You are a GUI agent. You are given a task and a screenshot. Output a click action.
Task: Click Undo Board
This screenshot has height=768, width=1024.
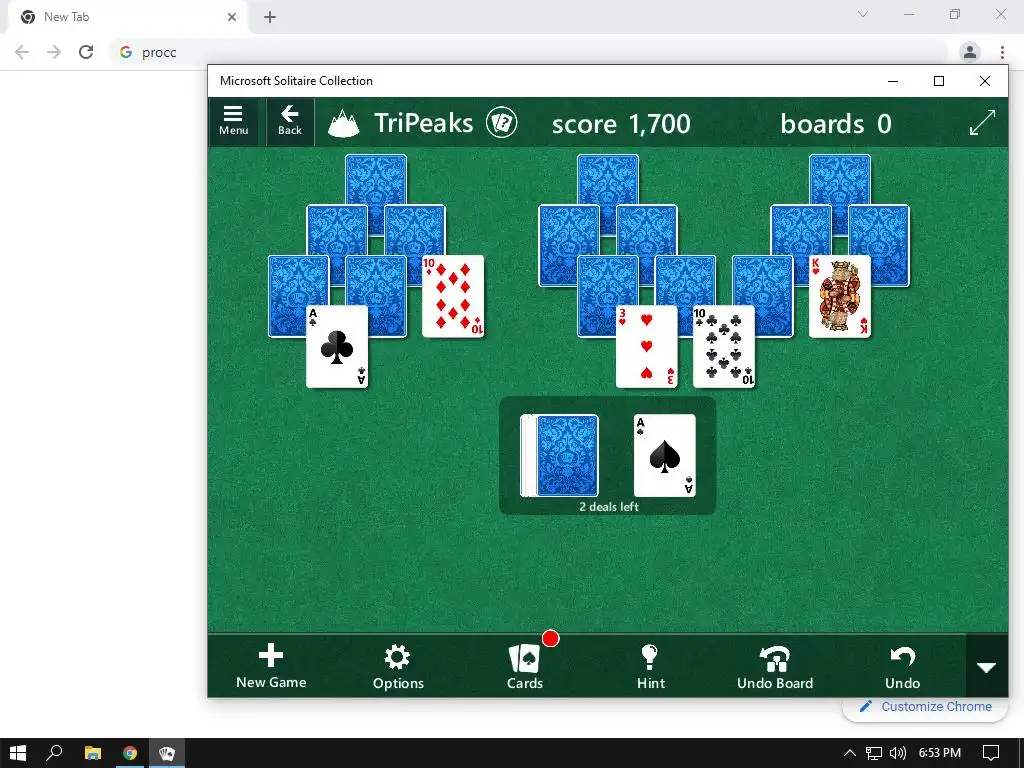pos(775,666)
